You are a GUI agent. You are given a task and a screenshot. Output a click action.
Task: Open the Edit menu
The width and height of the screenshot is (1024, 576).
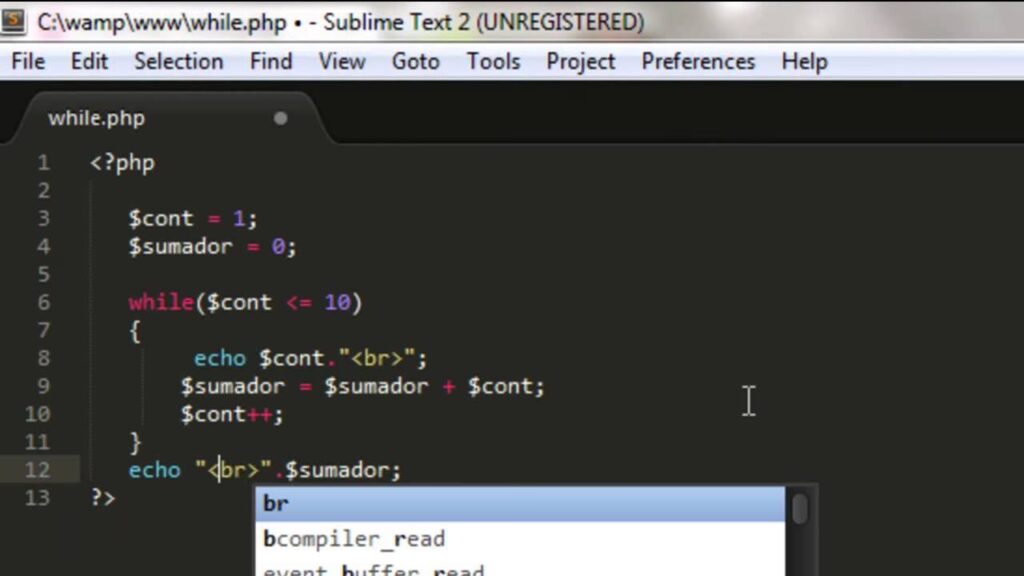click(x=89, y=62)
